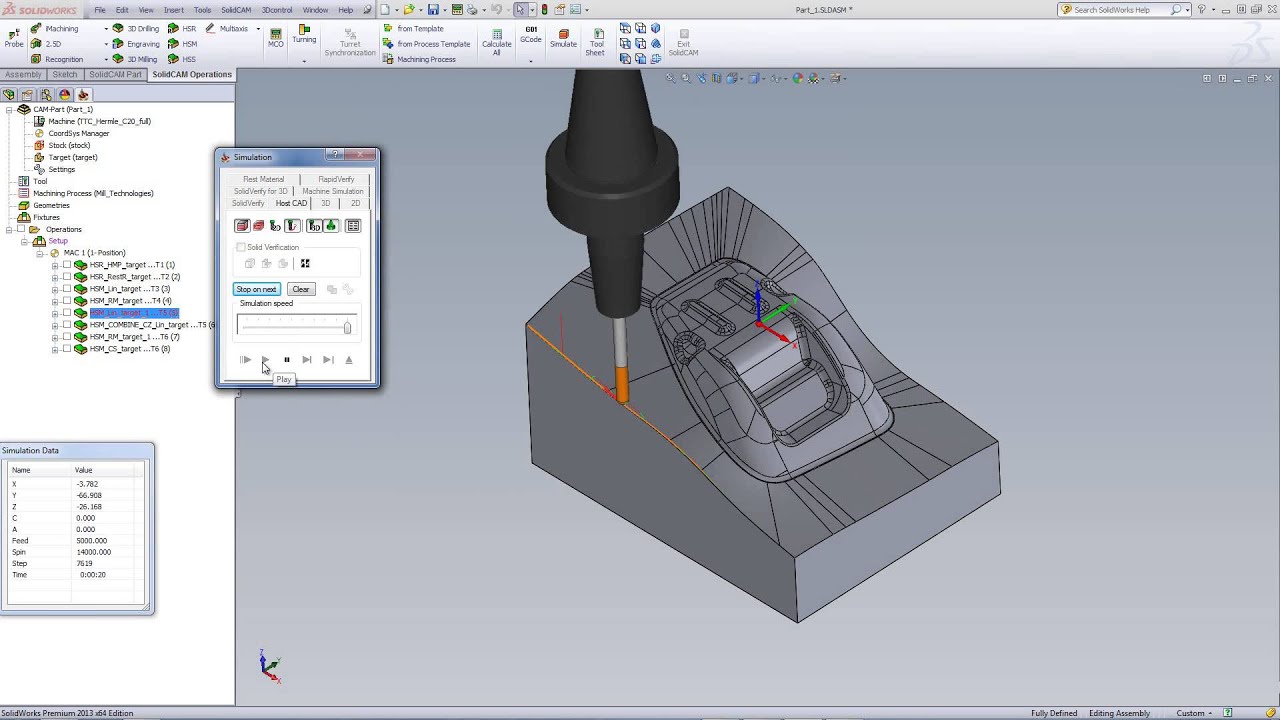This screenshot has width=1280, height=720.
Task: Click the Eject/exit simulation control
Action: (348, 360)
